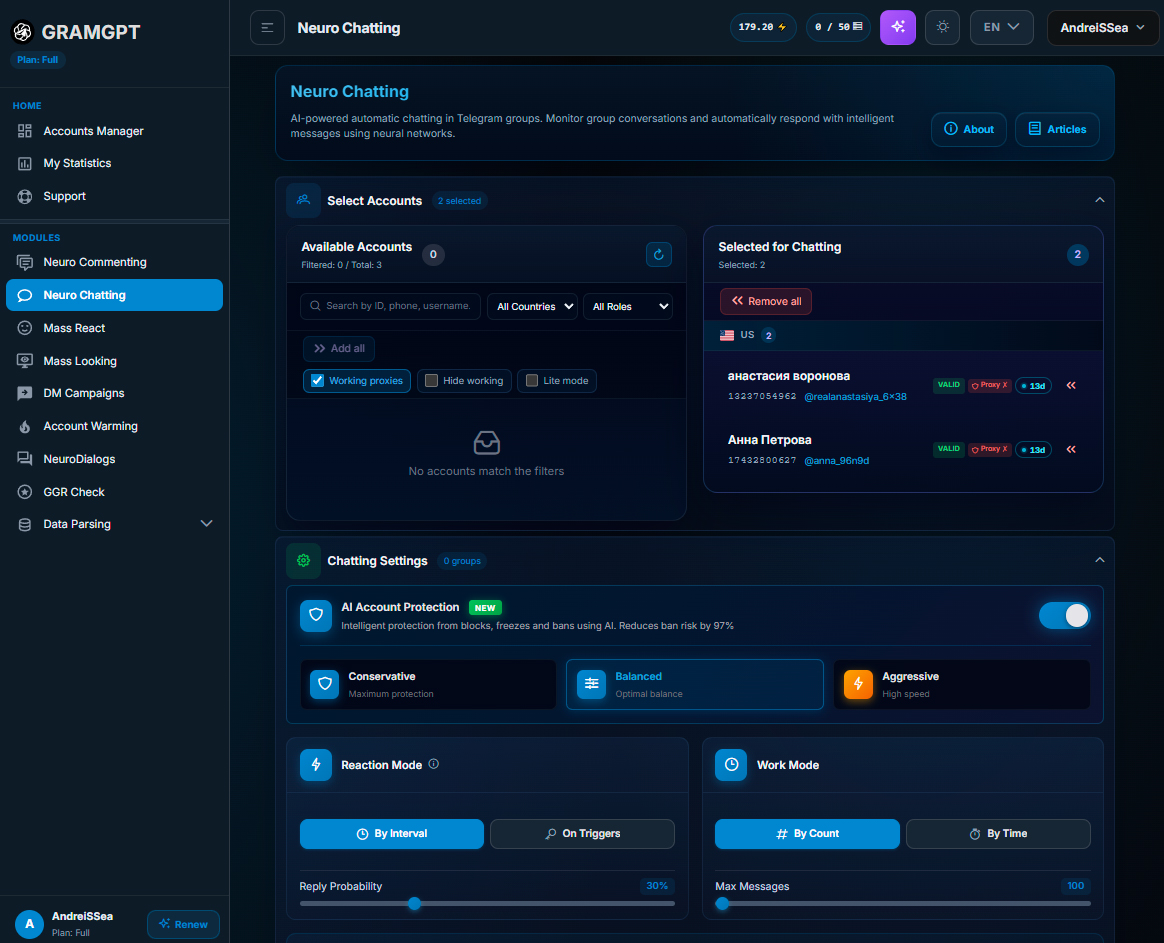Viewport: 1164px width, 943px height.
Task: Click the Work Mode clock icon
Action: pyautogui.click(x=731, y=765)
